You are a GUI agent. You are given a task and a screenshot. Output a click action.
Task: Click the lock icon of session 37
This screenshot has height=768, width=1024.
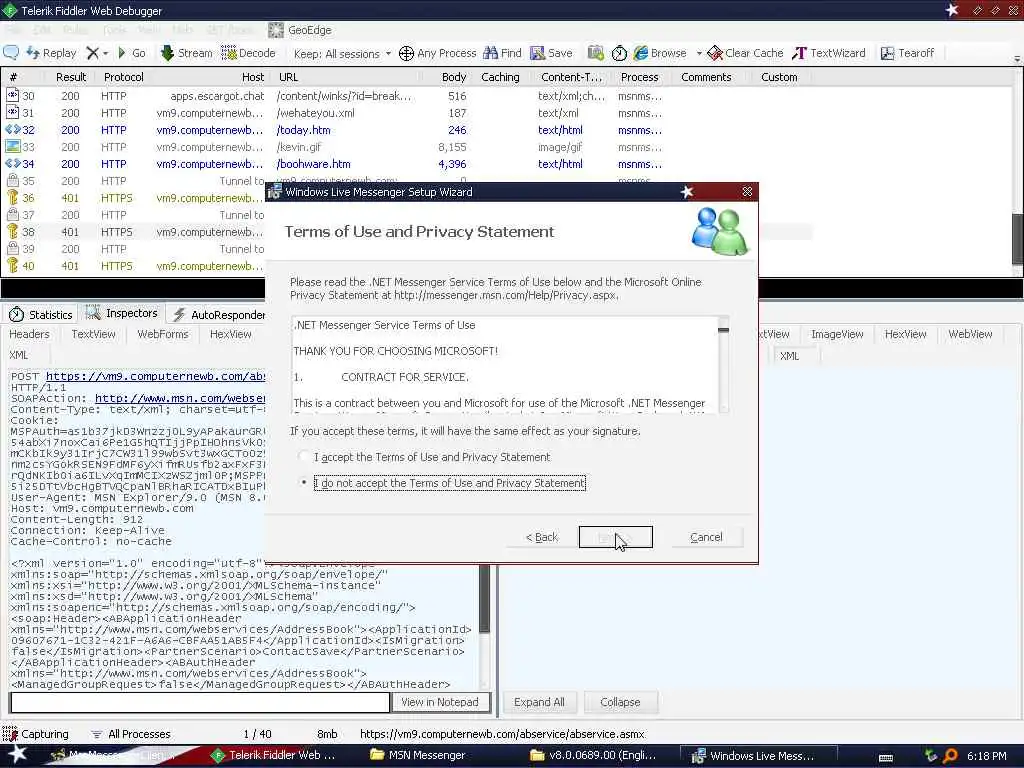tap(12, 214)
